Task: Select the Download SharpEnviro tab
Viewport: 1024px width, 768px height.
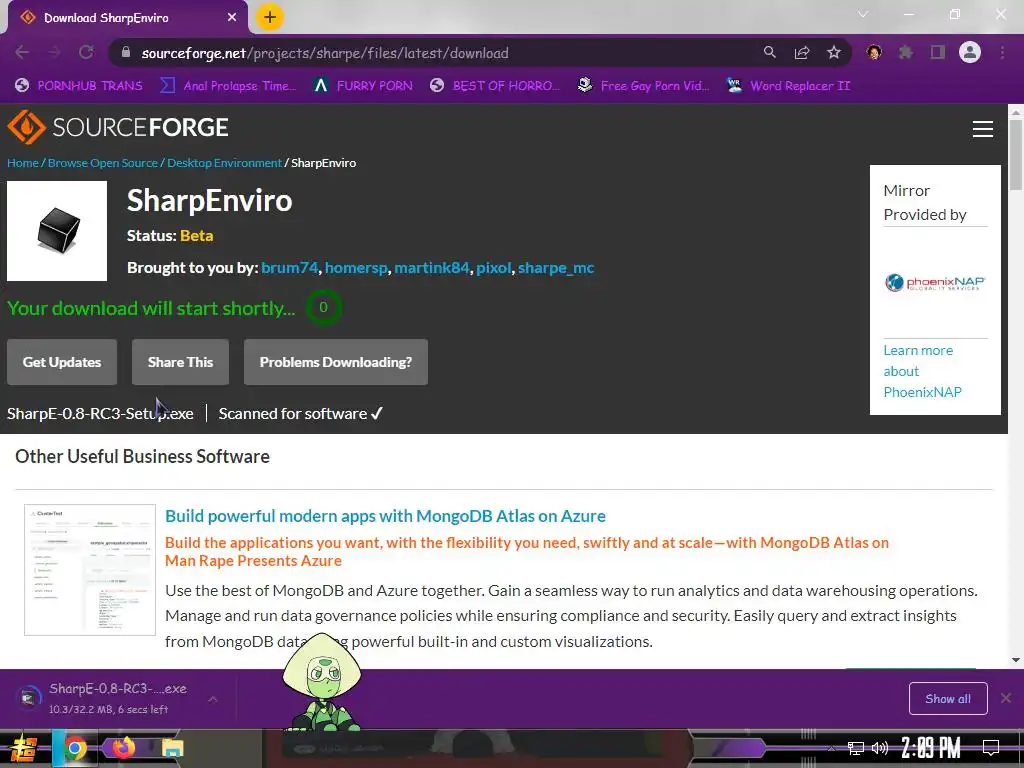Action: [127, 18]
